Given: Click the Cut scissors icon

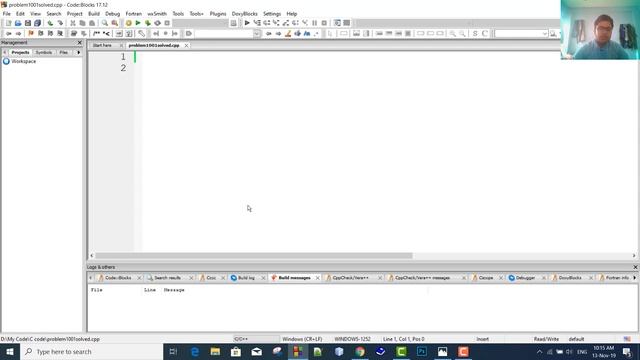Looking at the screenshot, I should click(x=73, y=23).
